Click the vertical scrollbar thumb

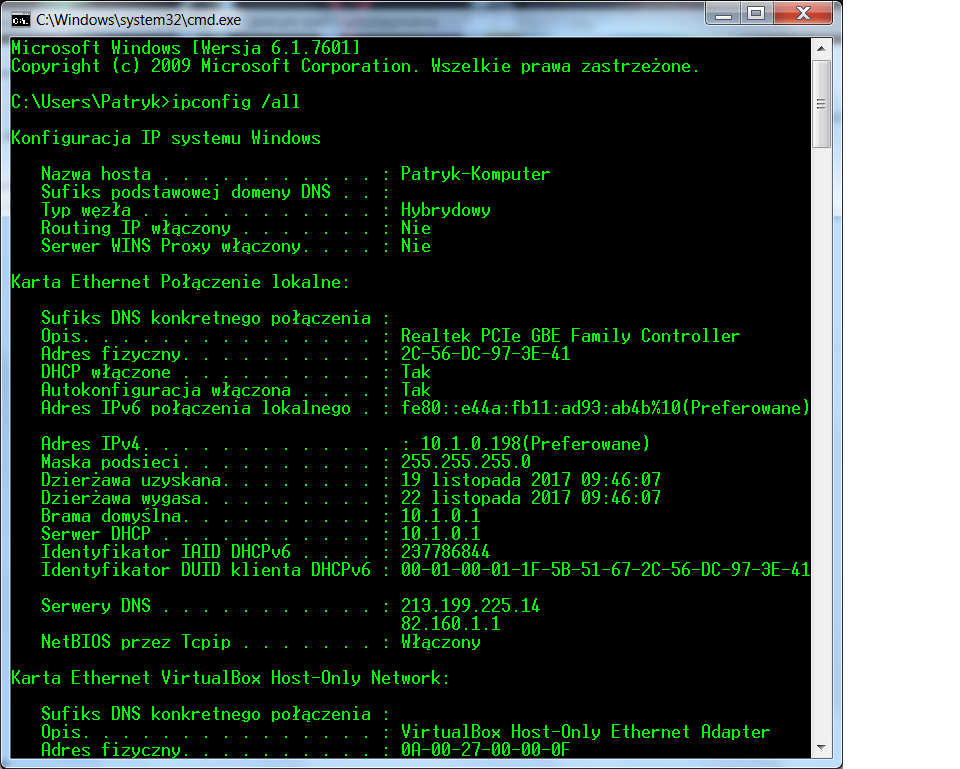point(821,104)
